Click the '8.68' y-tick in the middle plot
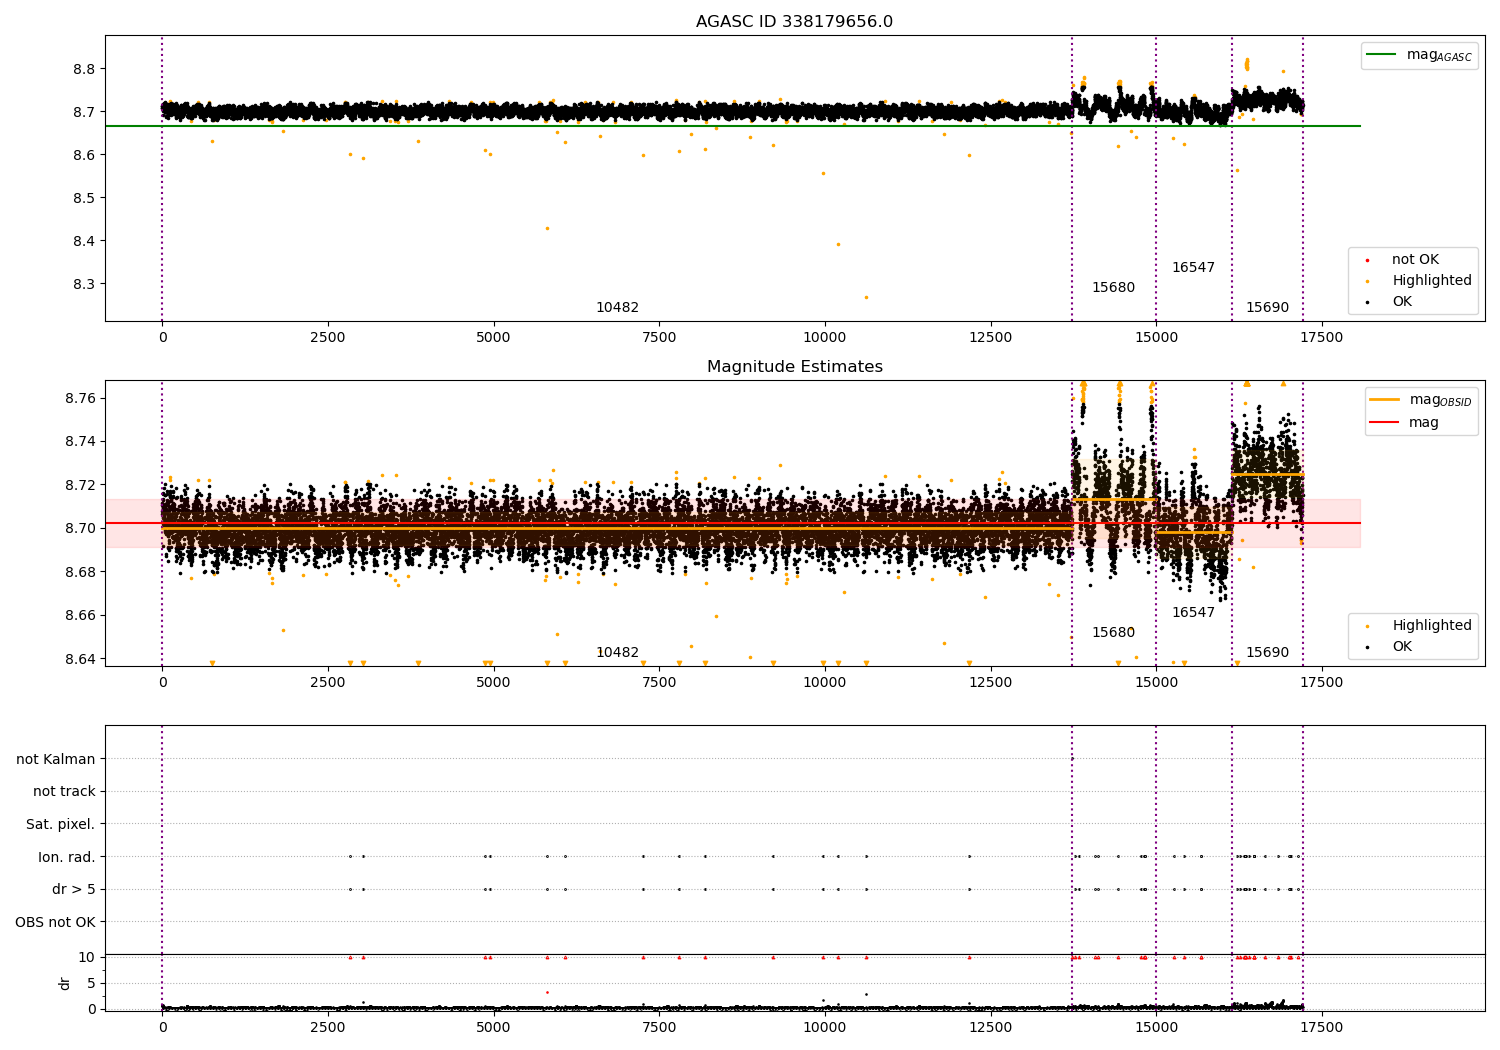 80,572
